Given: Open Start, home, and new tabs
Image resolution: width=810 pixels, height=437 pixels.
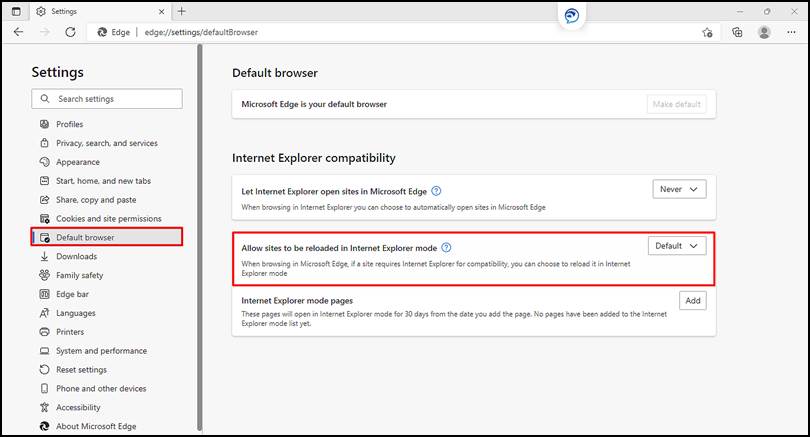Looking at the screenshot, I should coord(103,181).
